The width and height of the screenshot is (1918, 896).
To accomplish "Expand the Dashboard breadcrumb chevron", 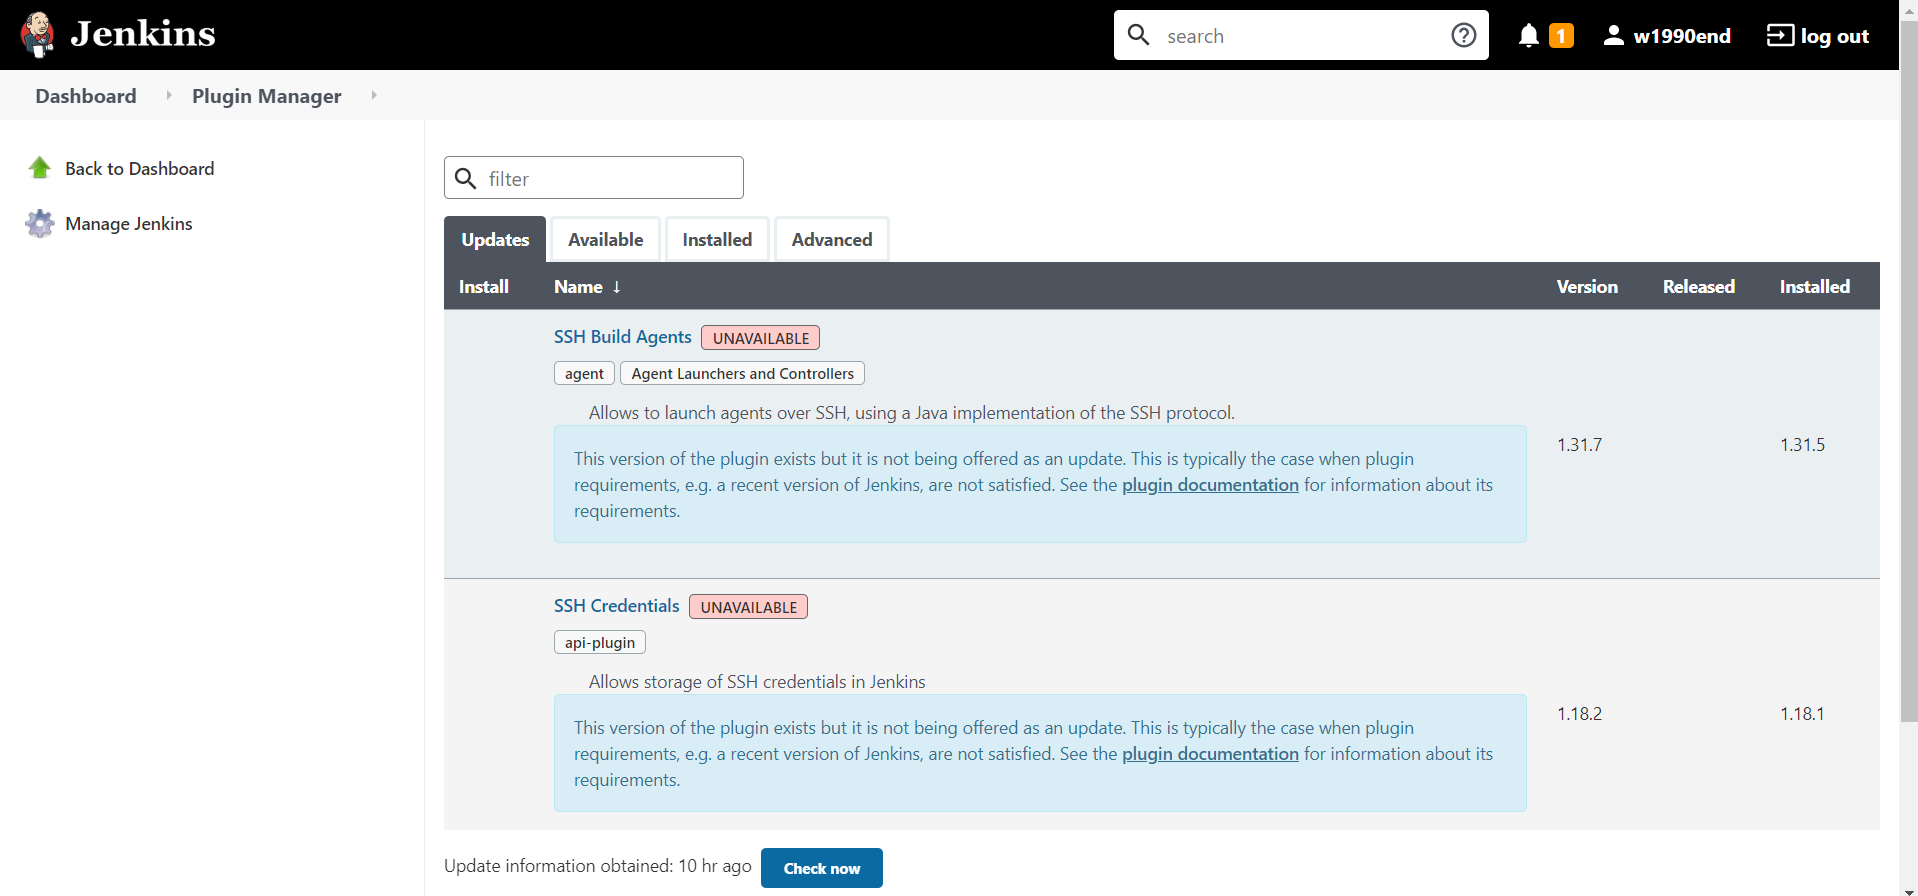I will pos(169,95).
